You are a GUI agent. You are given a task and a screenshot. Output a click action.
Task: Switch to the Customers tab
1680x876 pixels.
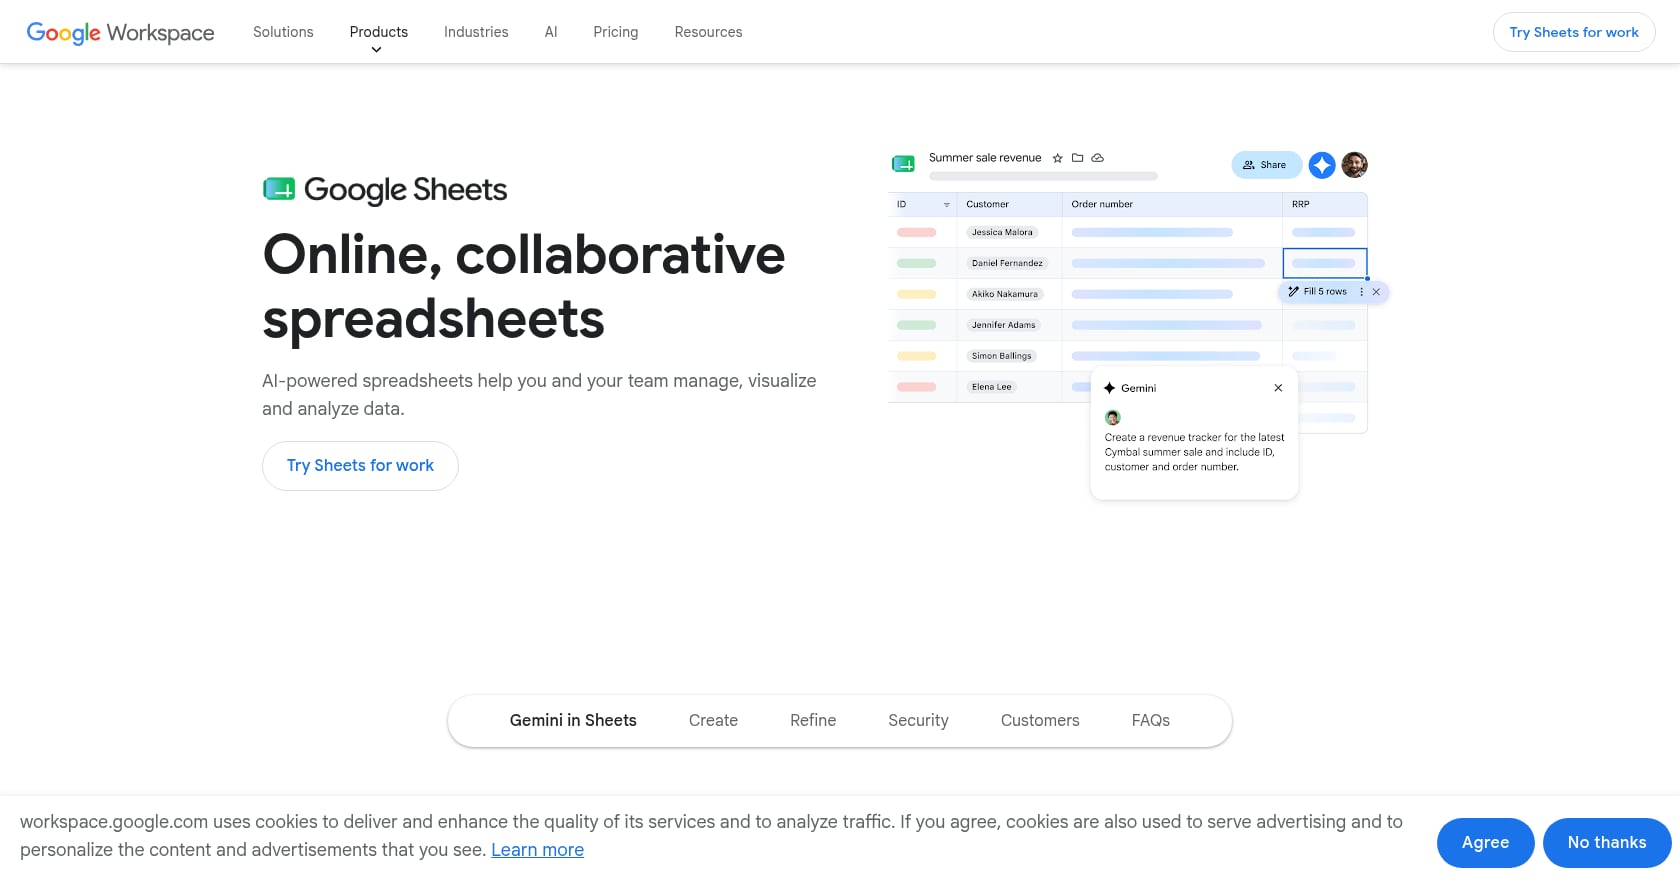click(x=1040, y=720)
